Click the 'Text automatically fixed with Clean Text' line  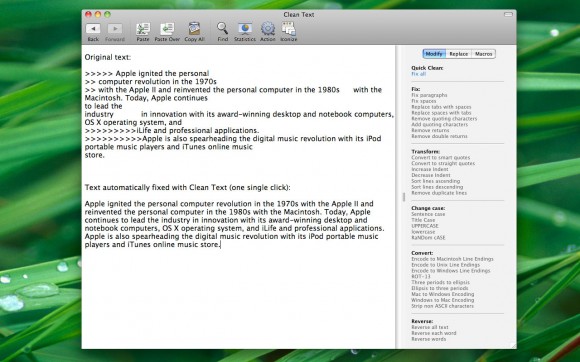pyautogui.click(x=188, y=187)
